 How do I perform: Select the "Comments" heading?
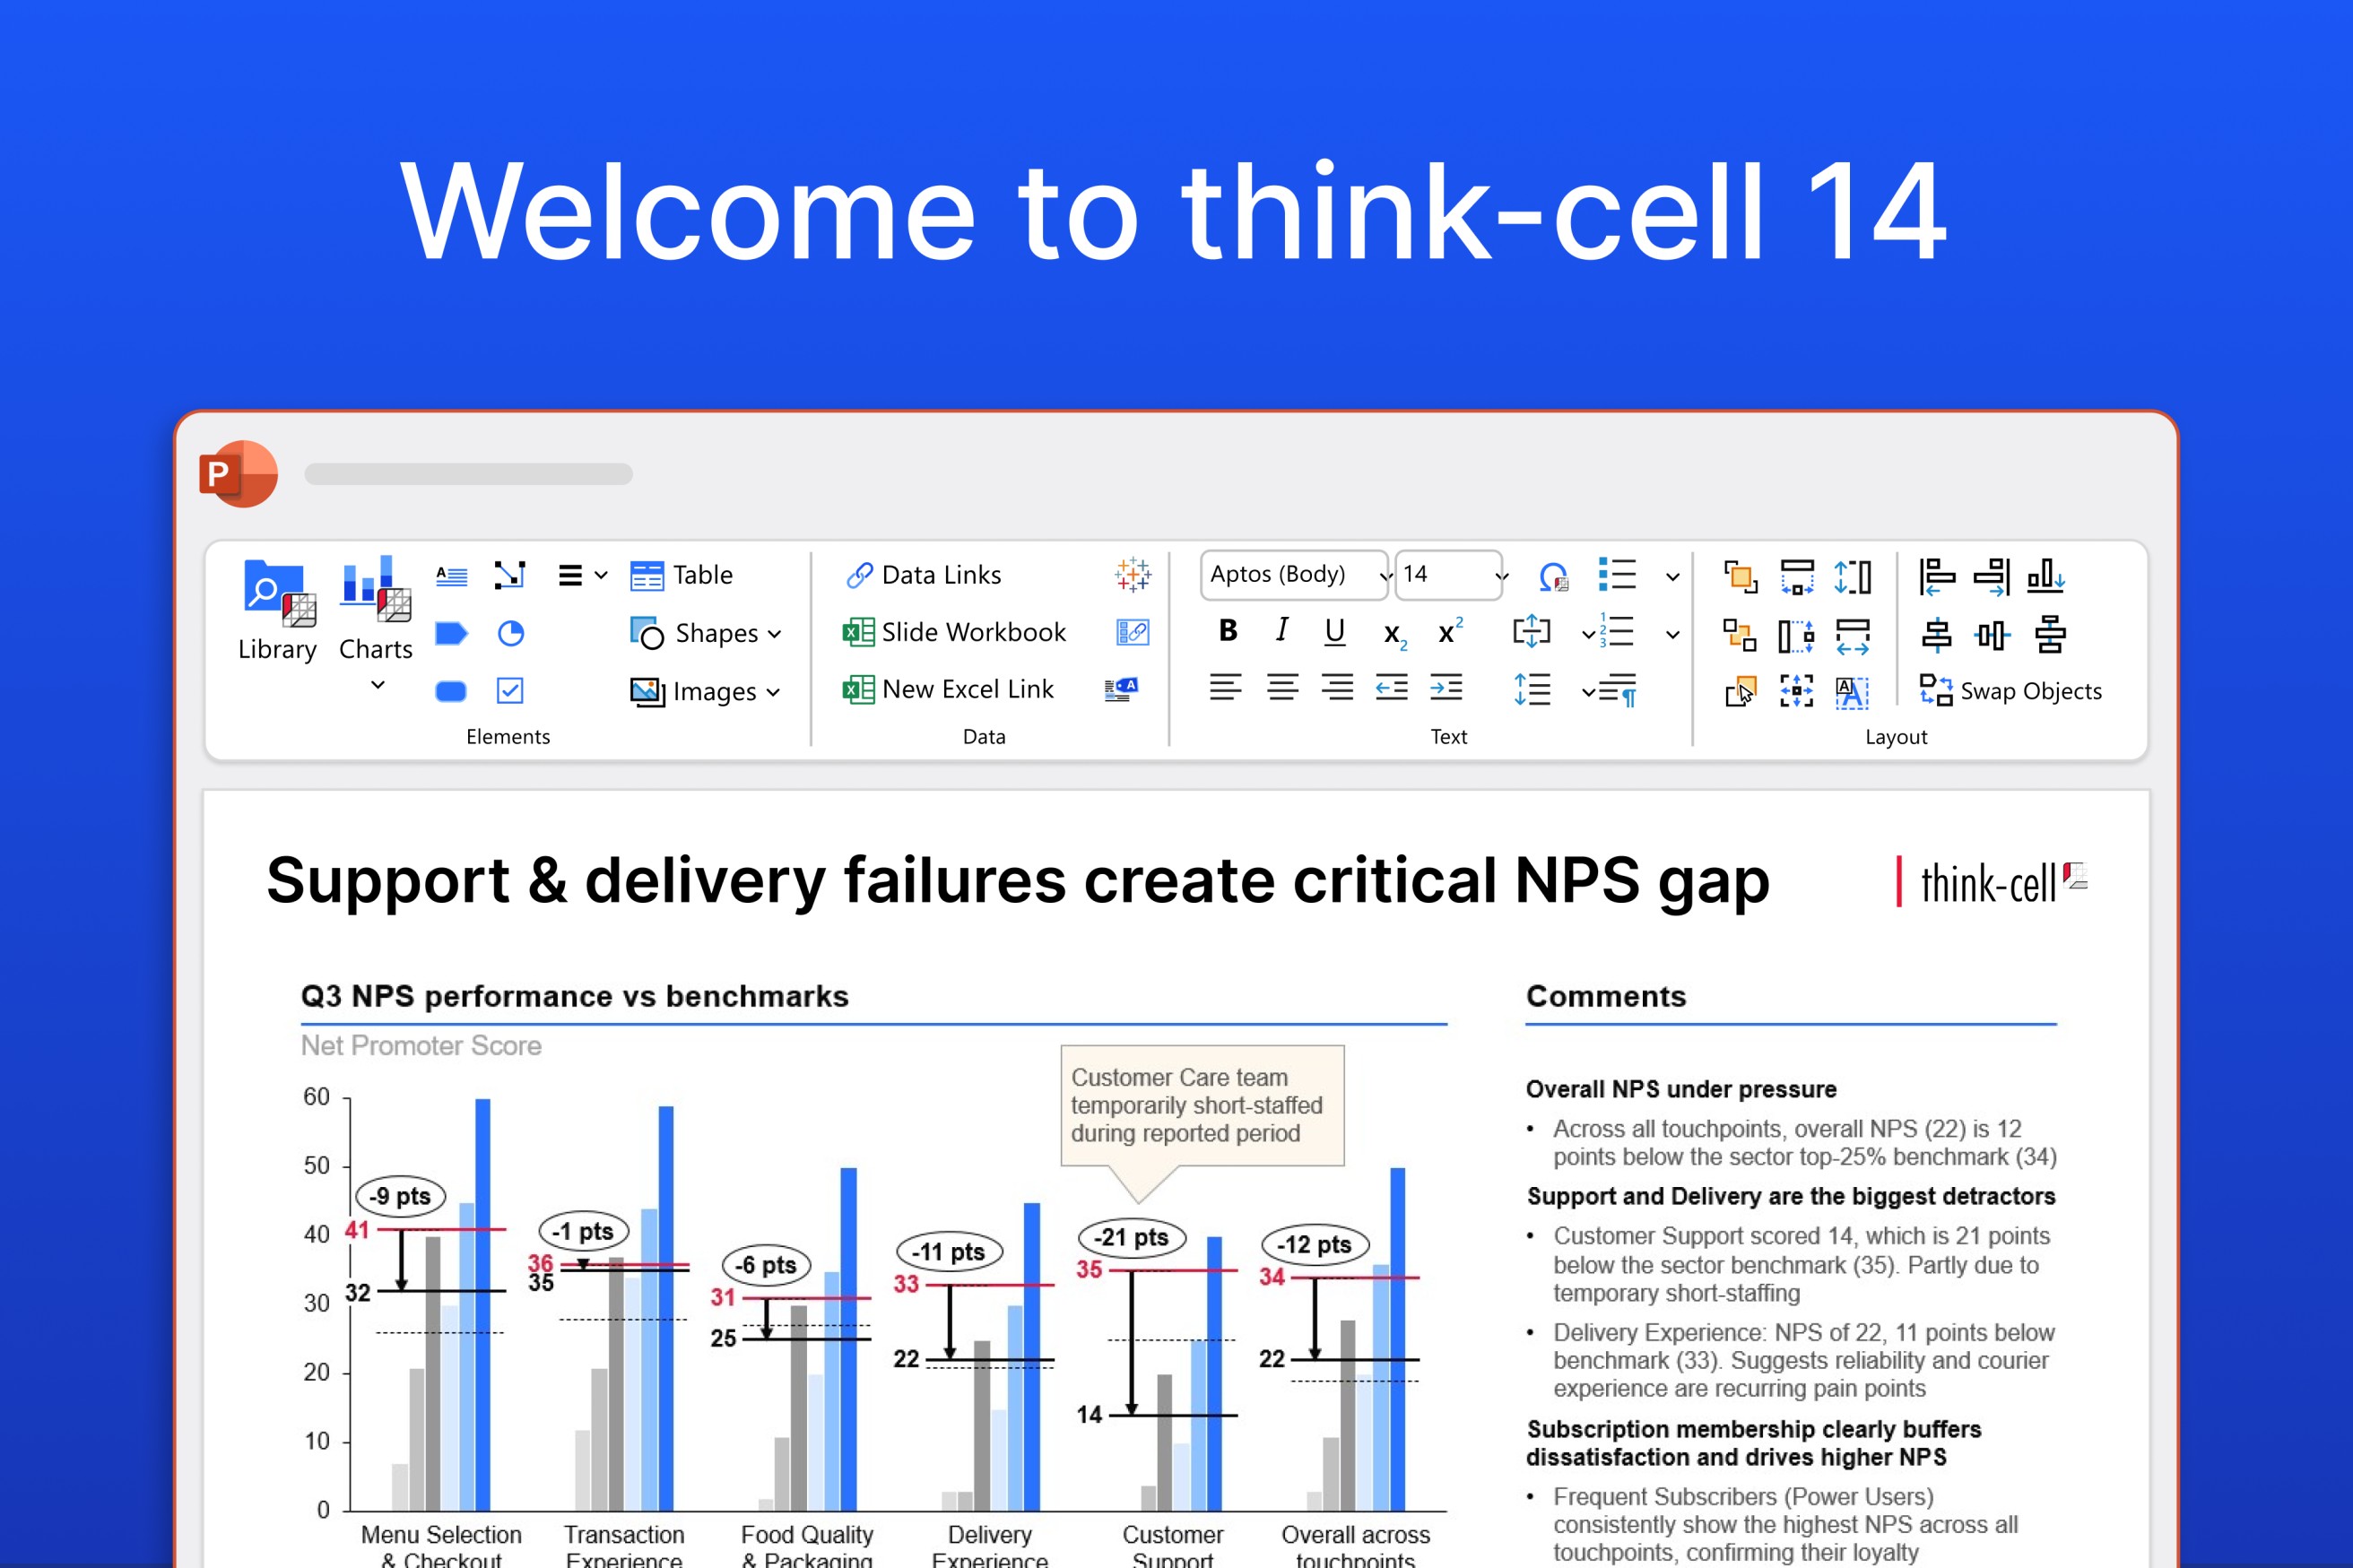[1606, 996]
